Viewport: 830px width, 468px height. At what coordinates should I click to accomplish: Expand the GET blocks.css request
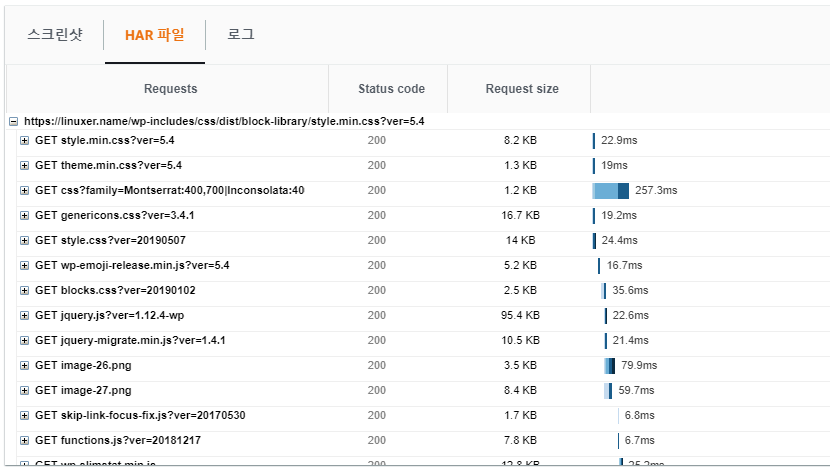coord(25,291)
